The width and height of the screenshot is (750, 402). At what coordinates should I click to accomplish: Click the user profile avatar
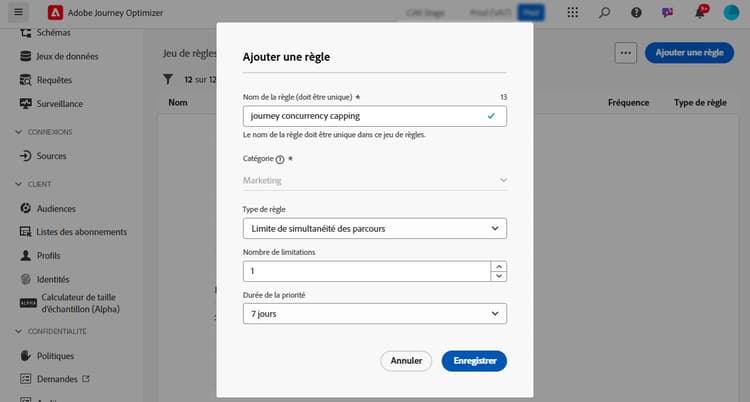(x=731, y=12)
